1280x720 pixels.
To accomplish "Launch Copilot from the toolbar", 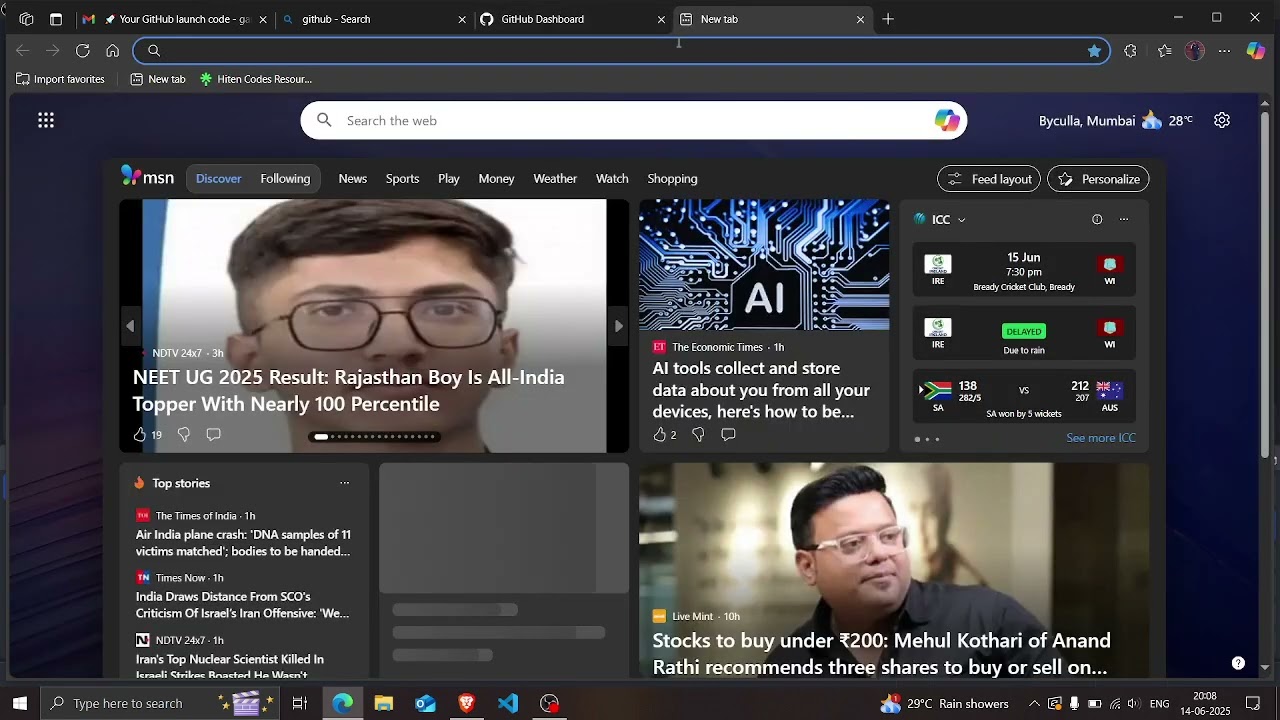I will [1256, 51].
